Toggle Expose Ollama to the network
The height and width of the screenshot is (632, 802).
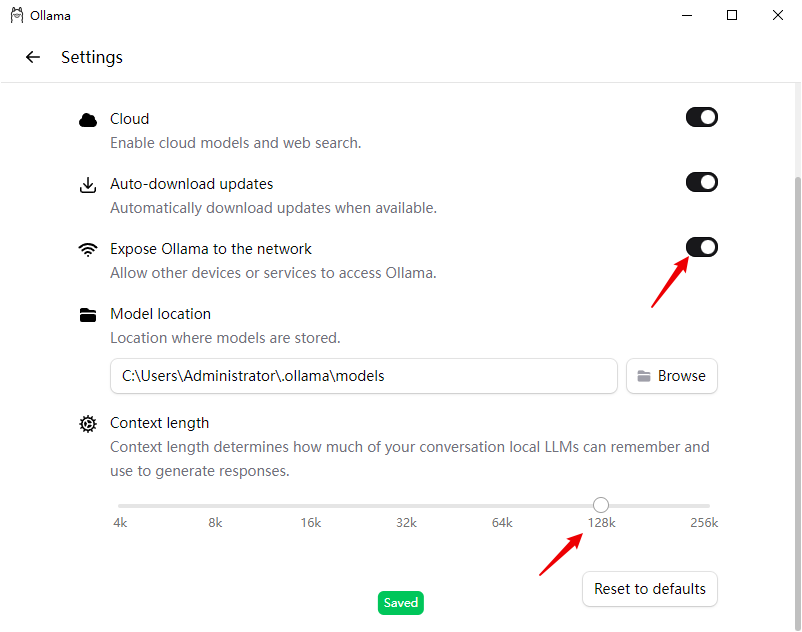coord(702,247)
